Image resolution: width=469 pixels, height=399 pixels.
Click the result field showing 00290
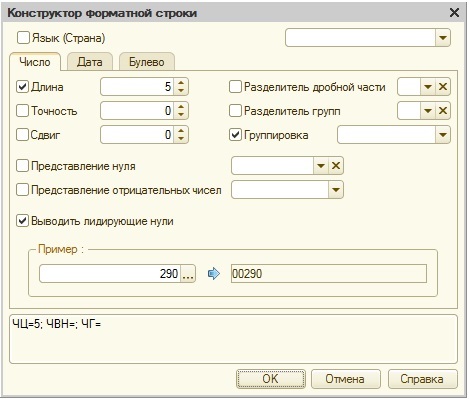[329, 274]
